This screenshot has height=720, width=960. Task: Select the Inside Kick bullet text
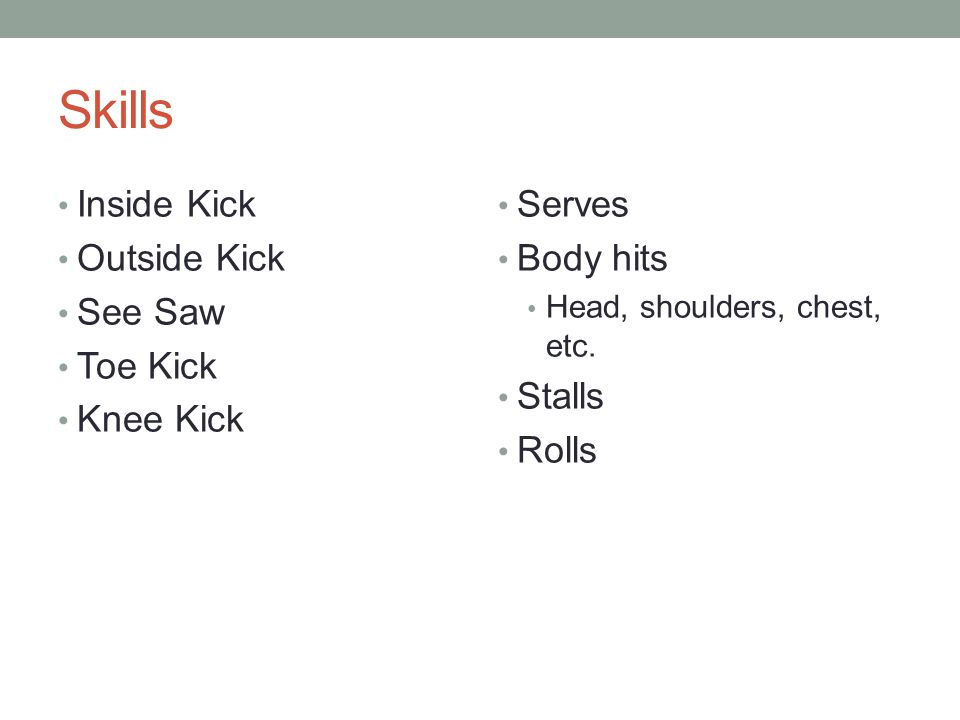pos(166,204)
